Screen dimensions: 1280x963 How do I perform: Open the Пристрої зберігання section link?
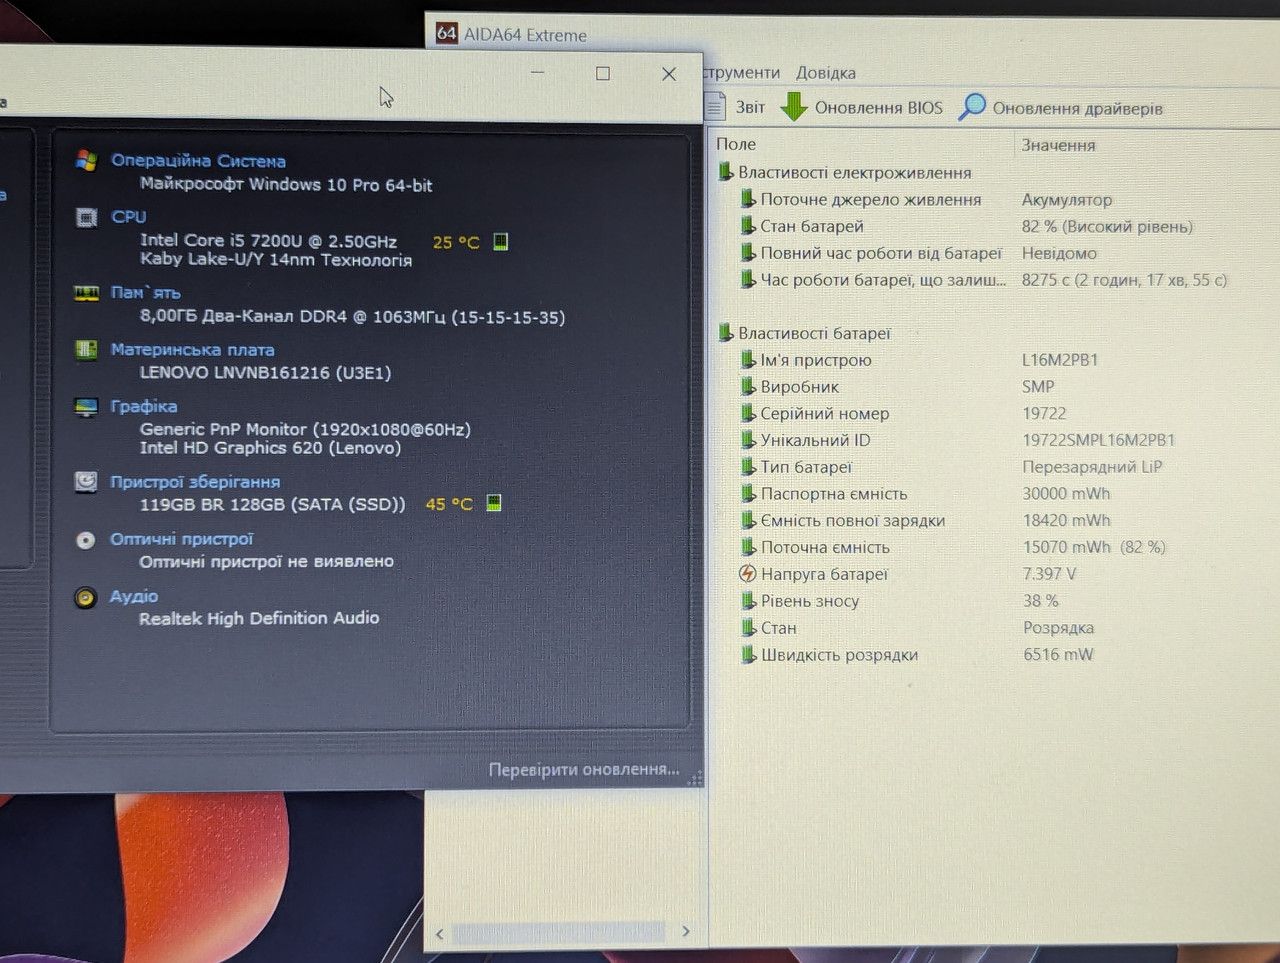[195, 481]
